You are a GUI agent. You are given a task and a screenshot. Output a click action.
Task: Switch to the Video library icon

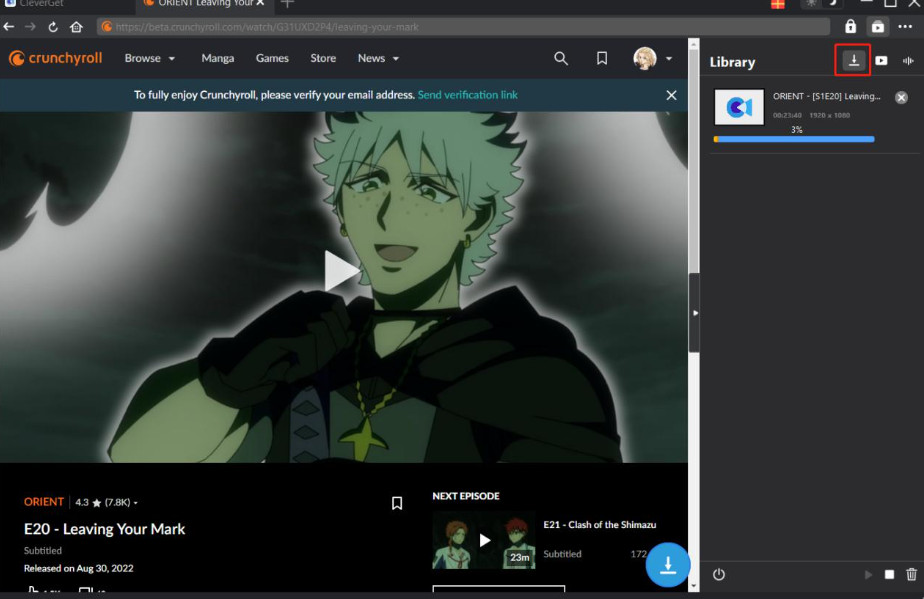[x=881, y=61]
